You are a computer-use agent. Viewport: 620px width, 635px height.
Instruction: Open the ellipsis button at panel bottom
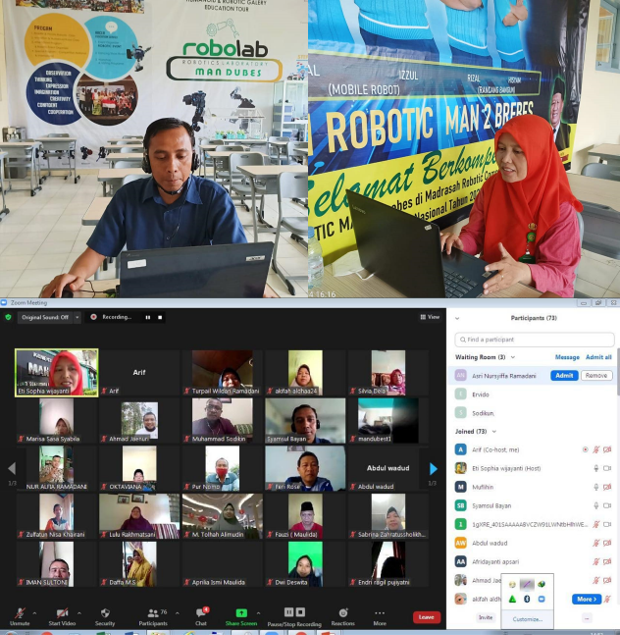(586, 618)
